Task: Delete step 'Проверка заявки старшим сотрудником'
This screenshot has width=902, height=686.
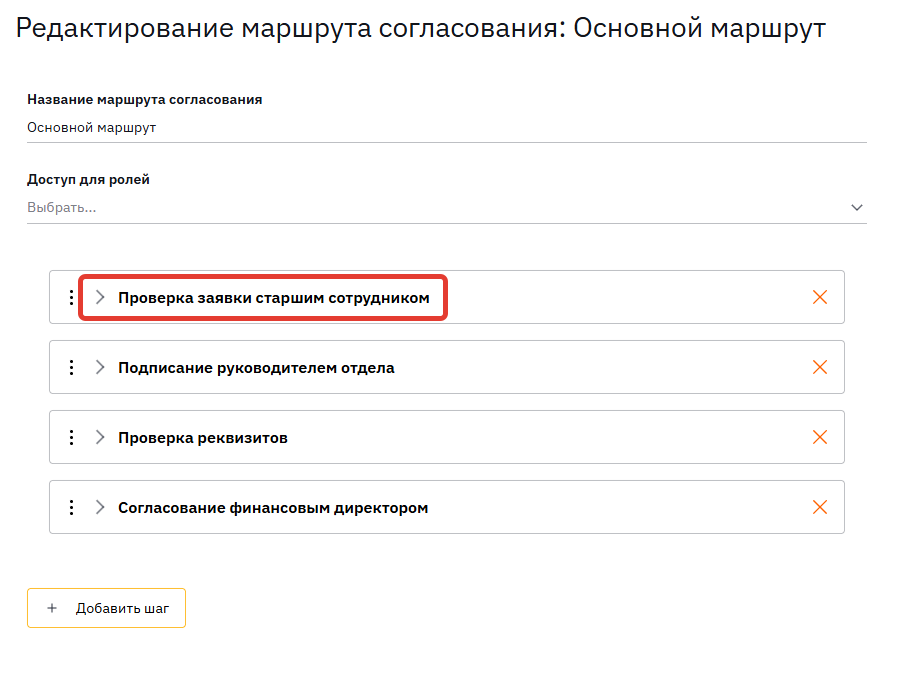Action: point(820,297)
